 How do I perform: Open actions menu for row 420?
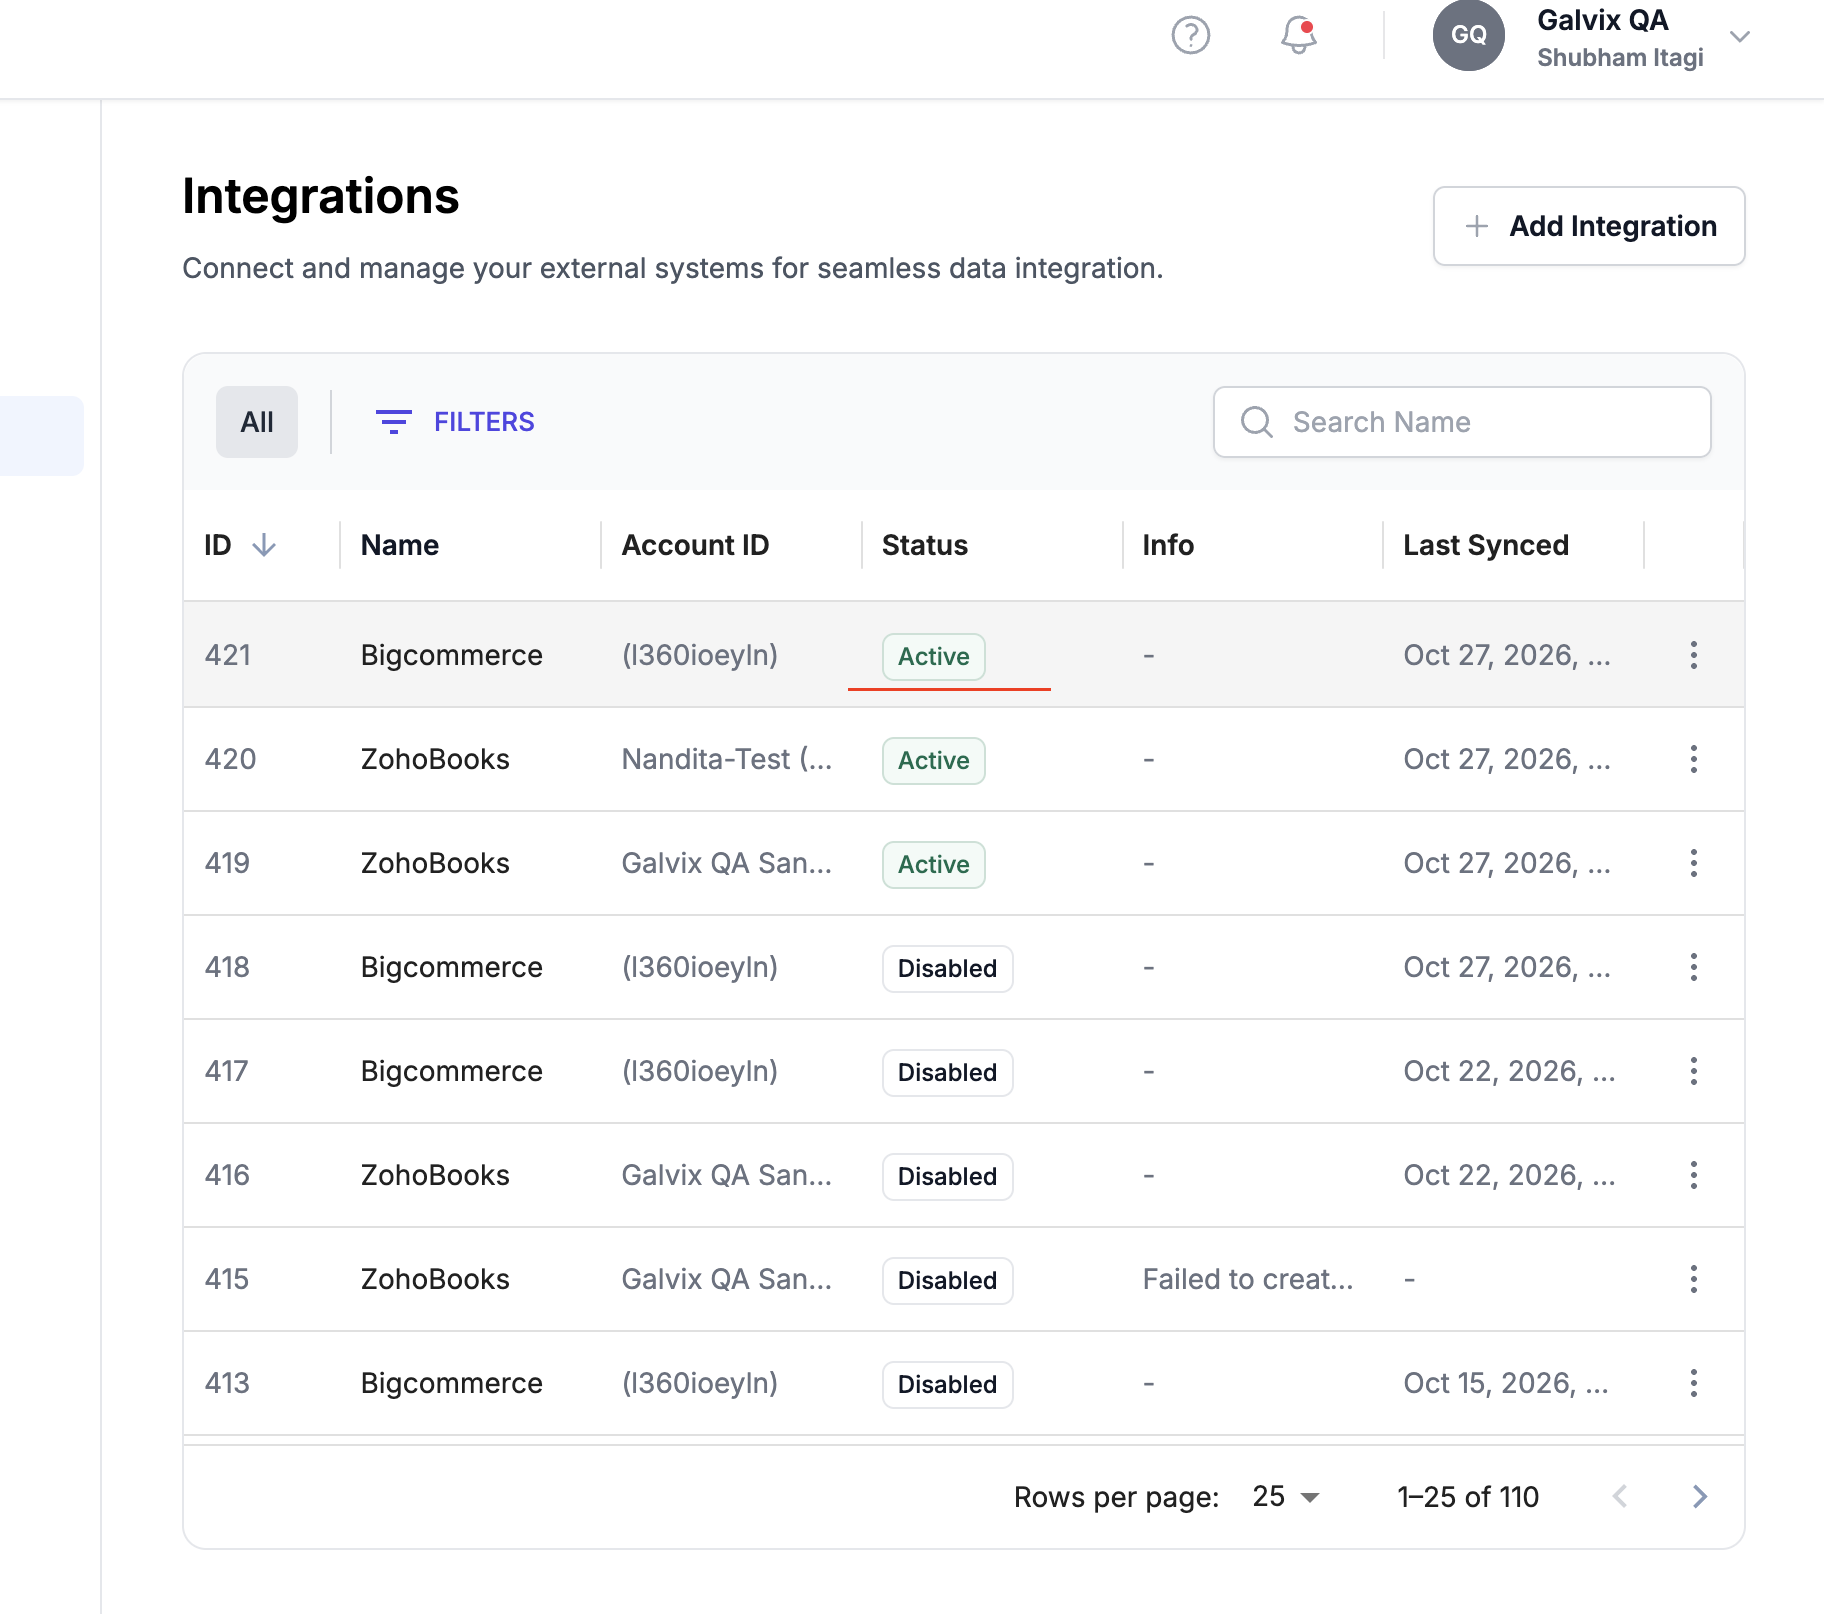1693,759
